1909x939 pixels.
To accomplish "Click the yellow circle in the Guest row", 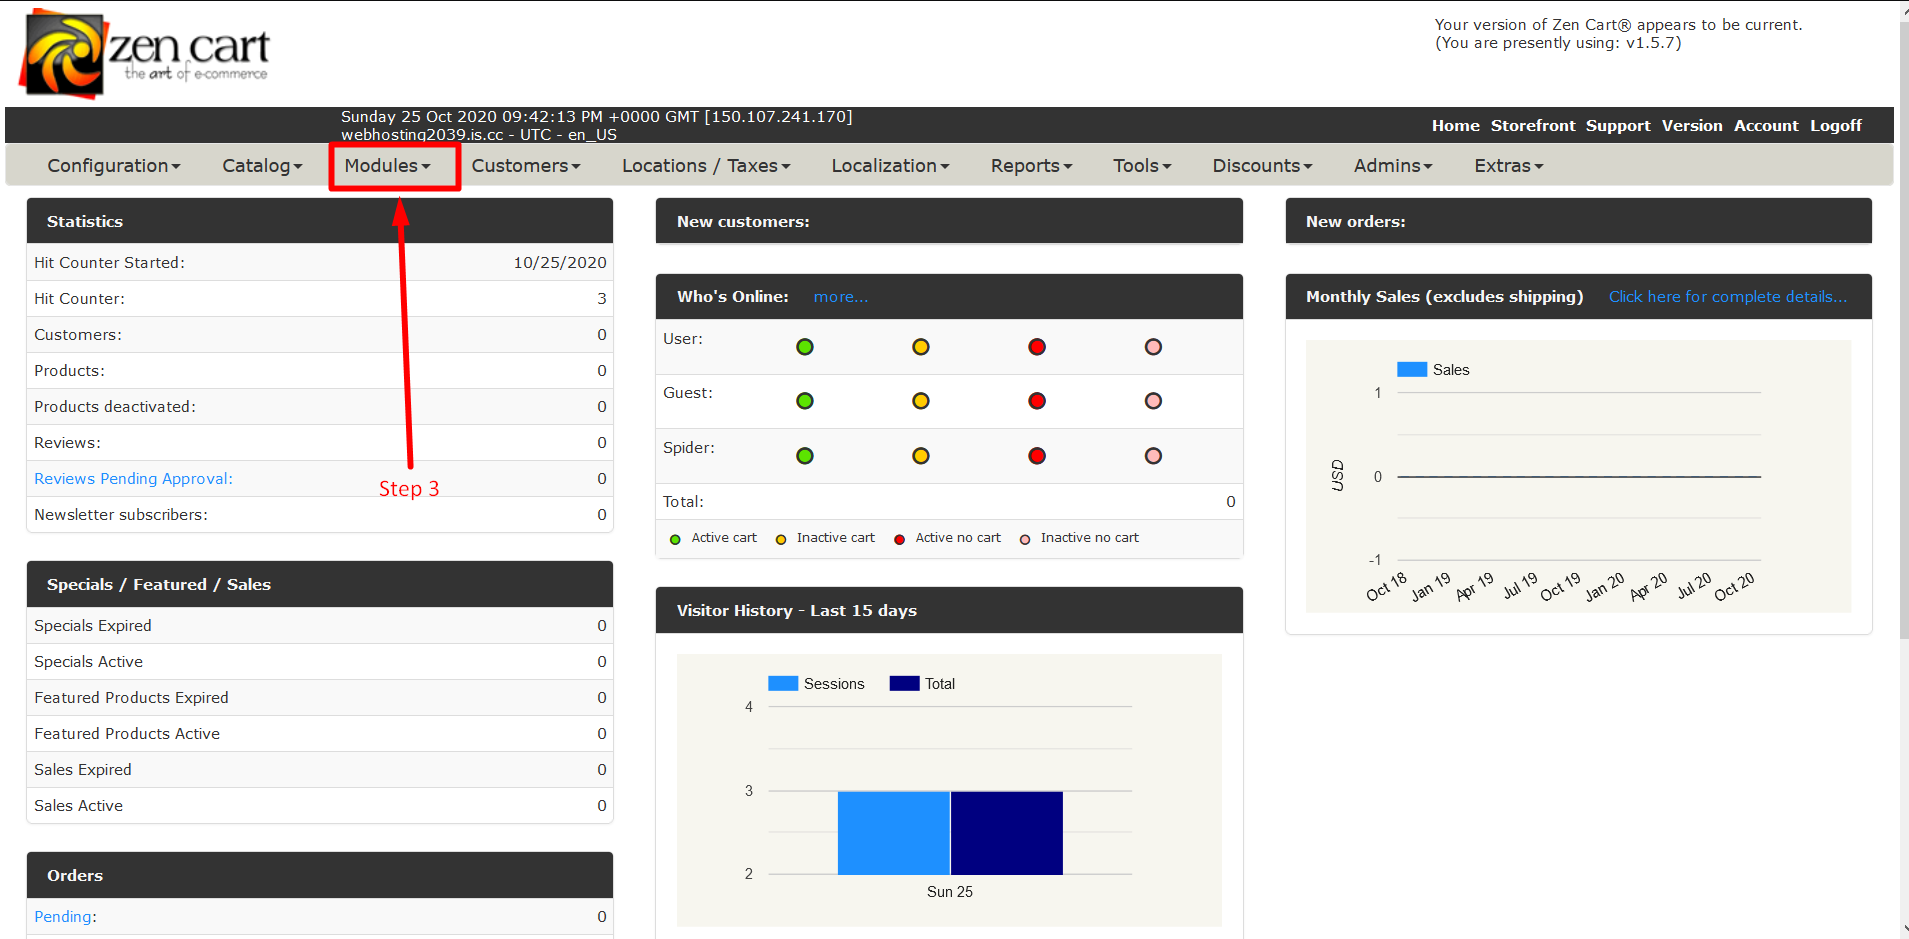I will 921,401.
